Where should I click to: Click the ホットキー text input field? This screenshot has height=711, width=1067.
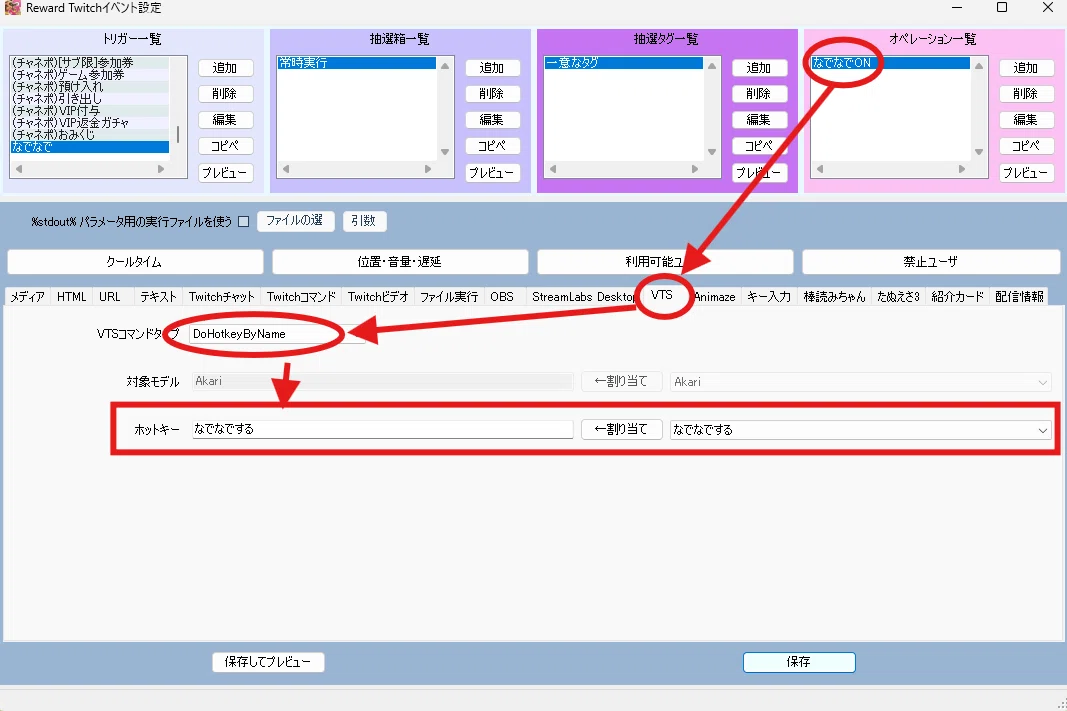(382, 429)
